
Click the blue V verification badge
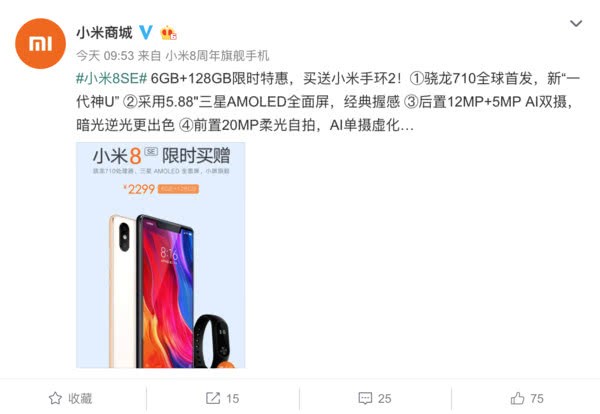pyautogui.click(x=145, y=33)
